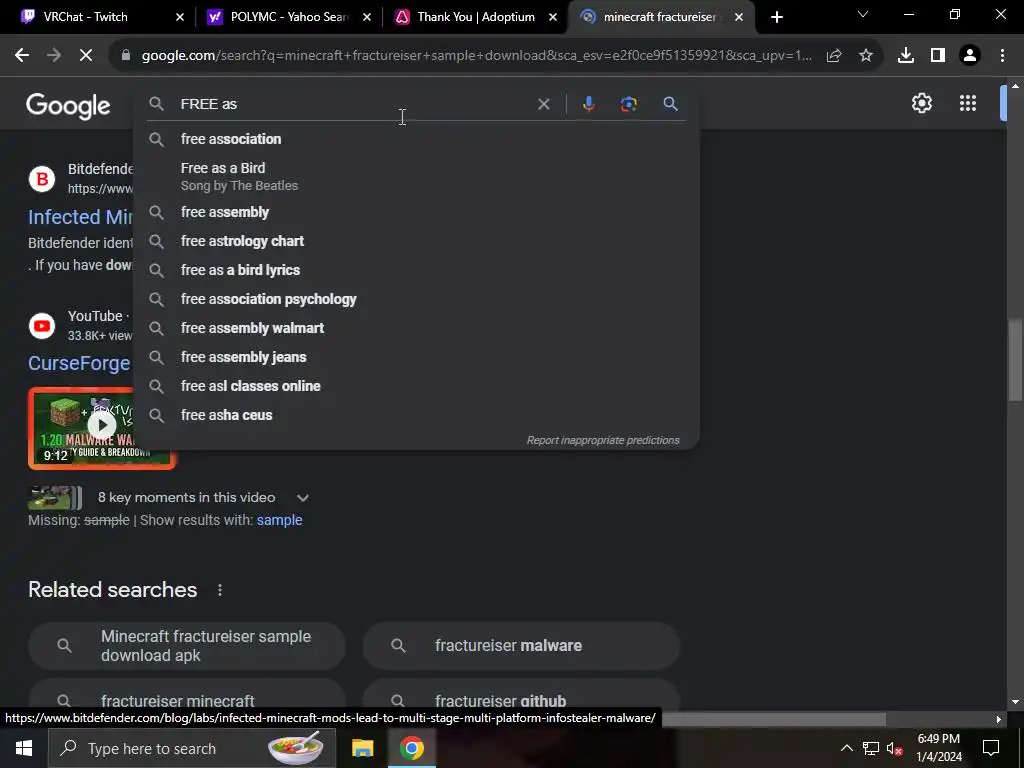The height and width of the screenshot is (768, 1024).
Task: Open File Explorer from the taskbar
Action: [362, 748]
